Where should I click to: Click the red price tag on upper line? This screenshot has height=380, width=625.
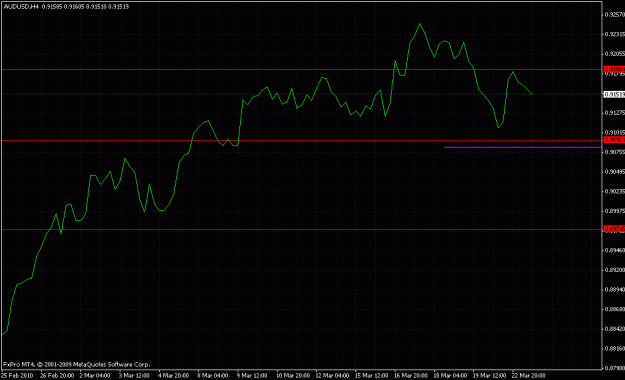(614, 69)
